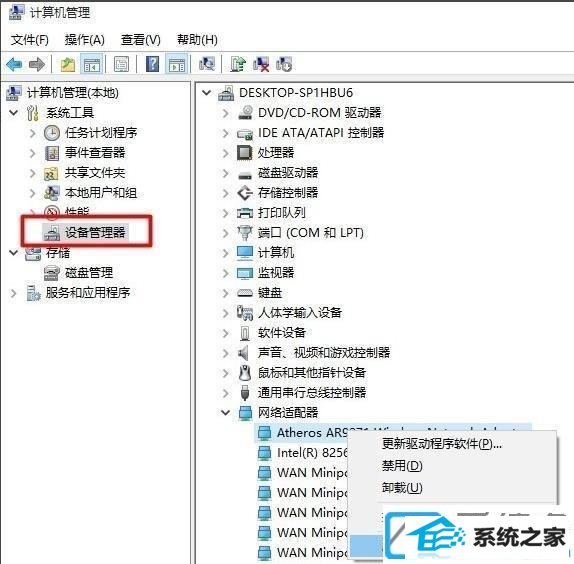This screenshot has width=574, height=564.
Task: Click the Uninstall device red X icon
Action: pyautogui.click(x=261, y=64)
